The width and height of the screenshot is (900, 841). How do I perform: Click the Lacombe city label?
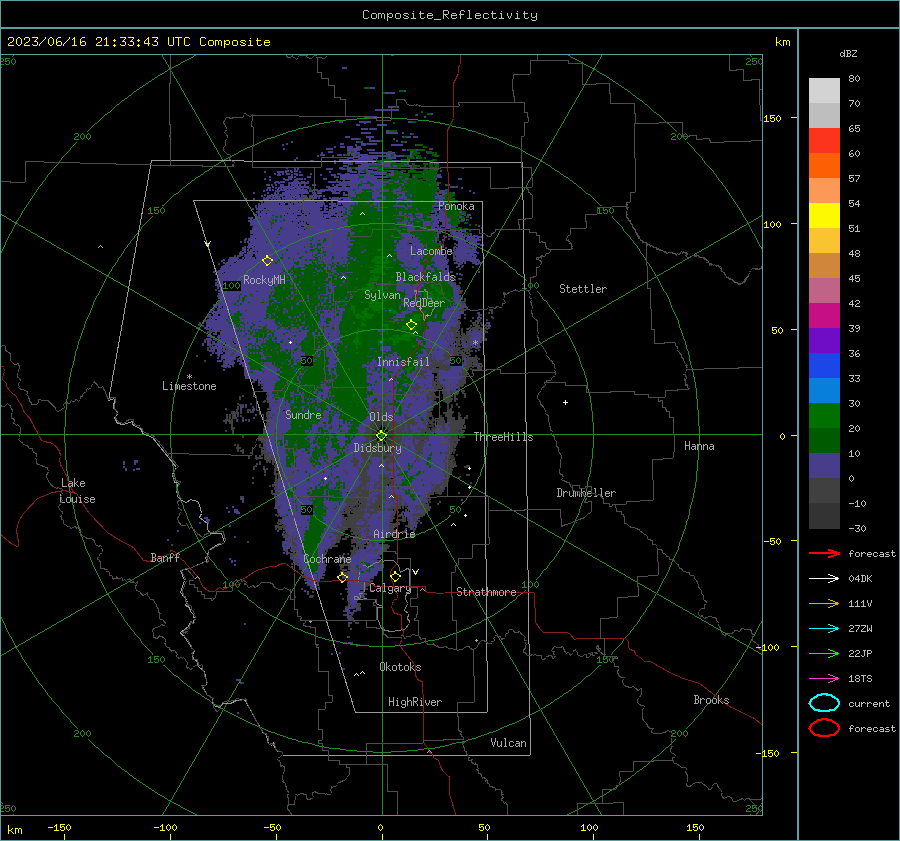coord(431,251)
